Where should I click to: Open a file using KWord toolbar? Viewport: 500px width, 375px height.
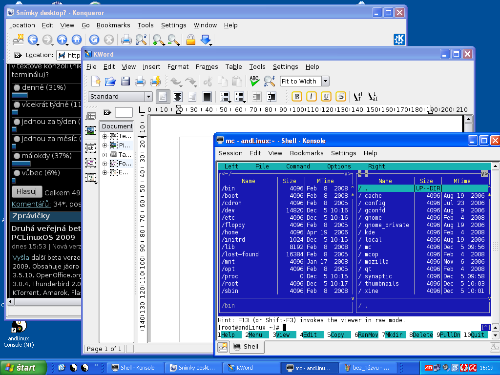click(110, 81)
